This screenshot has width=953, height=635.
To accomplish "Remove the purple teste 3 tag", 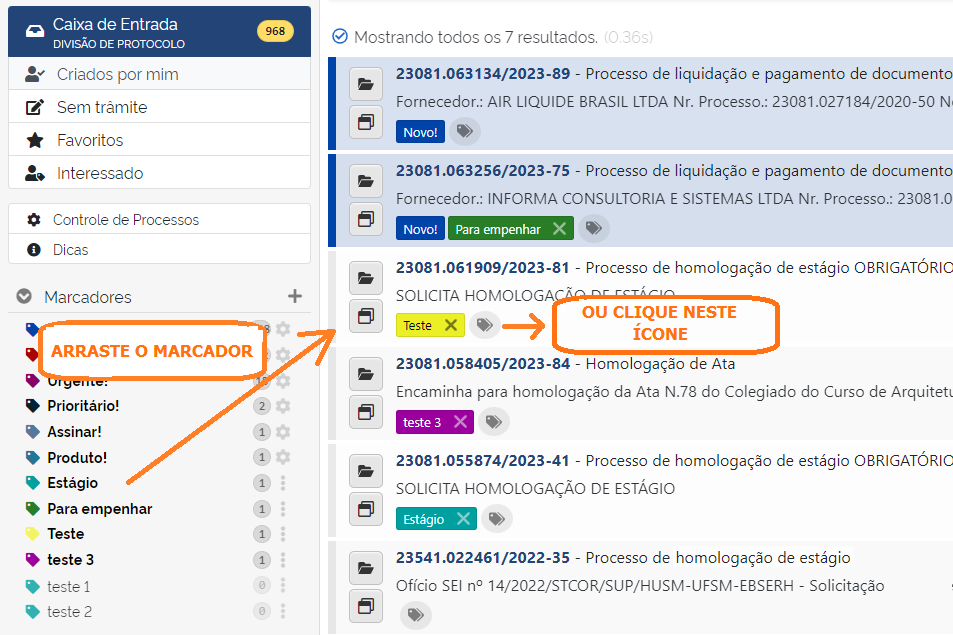I will pyautogui.click(x=460, y=422).
